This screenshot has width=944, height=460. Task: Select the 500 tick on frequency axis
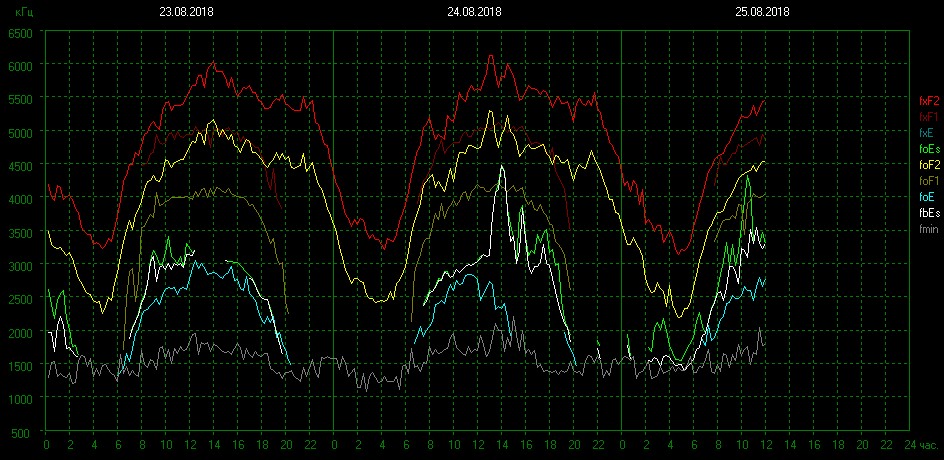24,432
